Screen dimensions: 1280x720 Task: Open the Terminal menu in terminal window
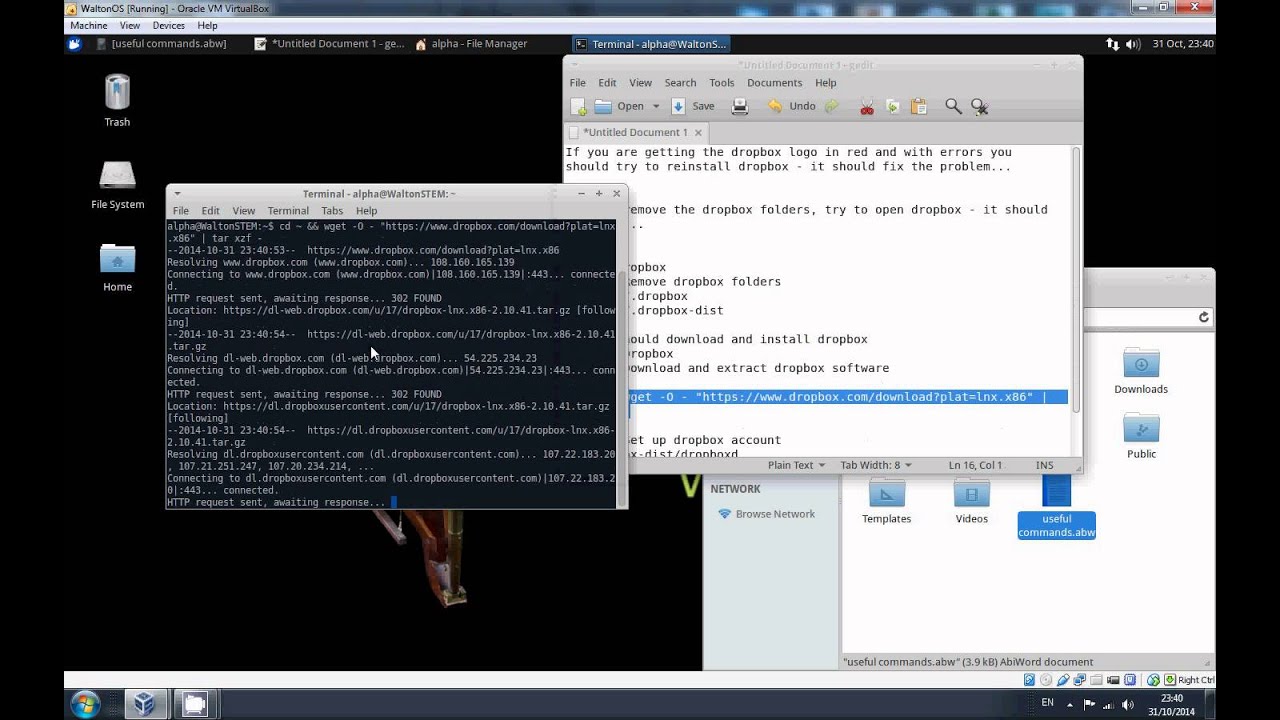[x=288, y=211]
